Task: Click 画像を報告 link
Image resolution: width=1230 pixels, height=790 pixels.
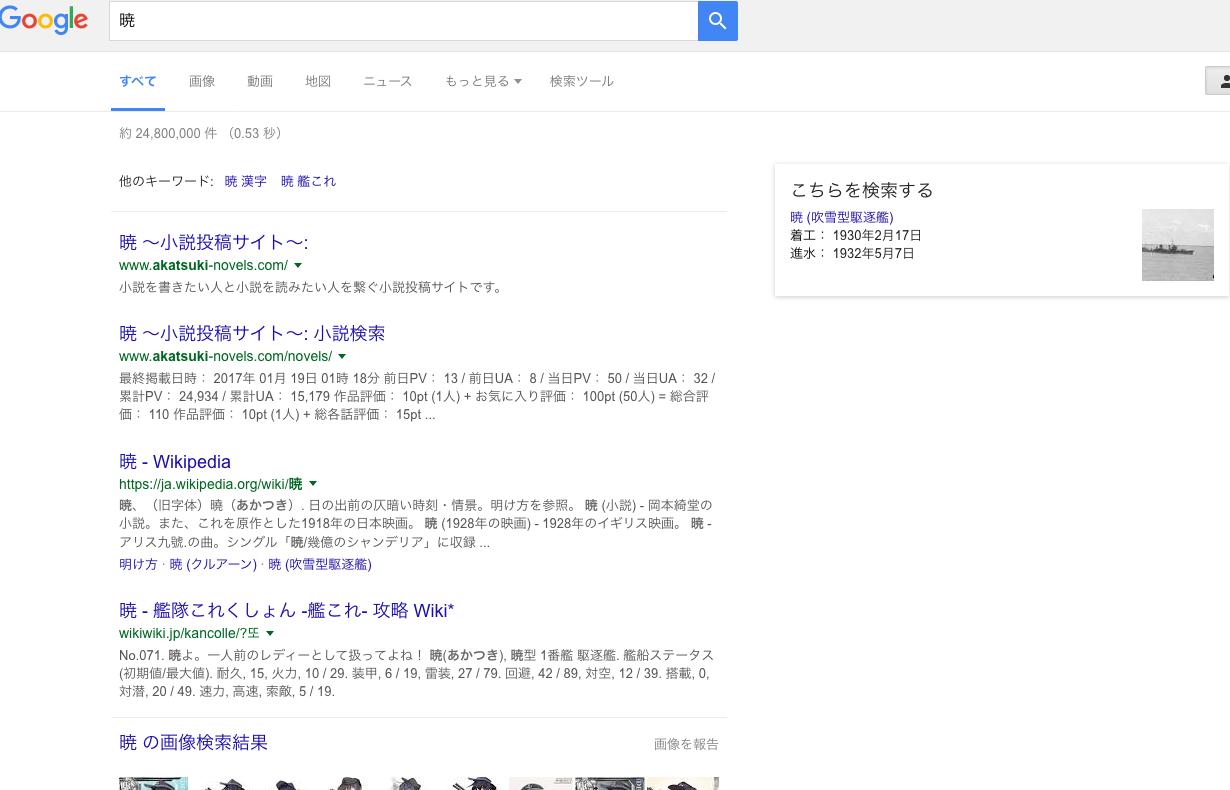Action: pos(686,744)
